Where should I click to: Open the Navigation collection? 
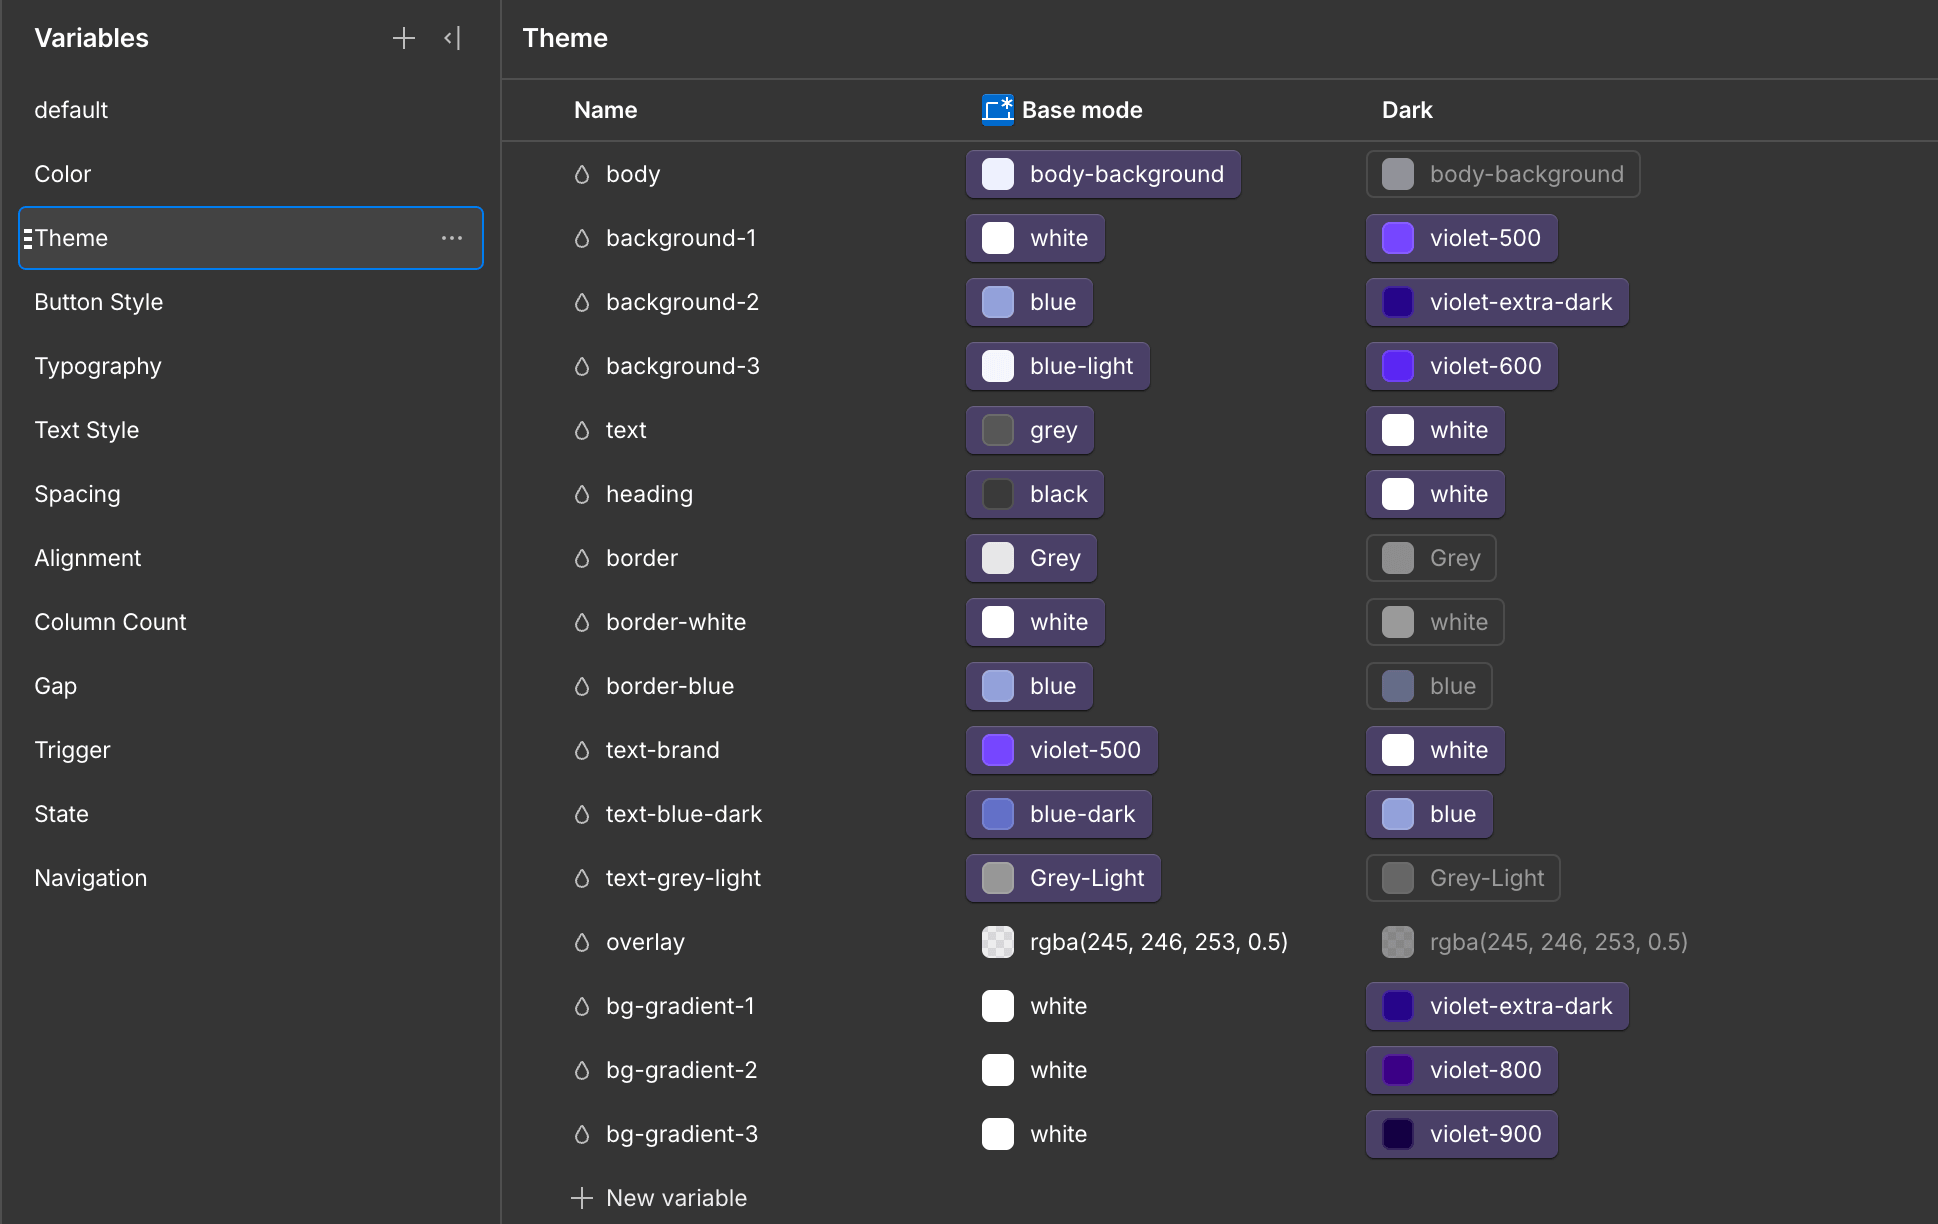250,878
